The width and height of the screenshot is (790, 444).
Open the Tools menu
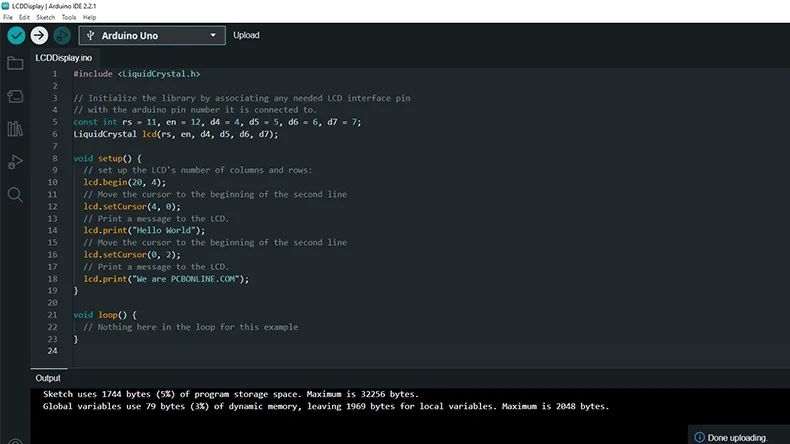(x=69, y=17)
